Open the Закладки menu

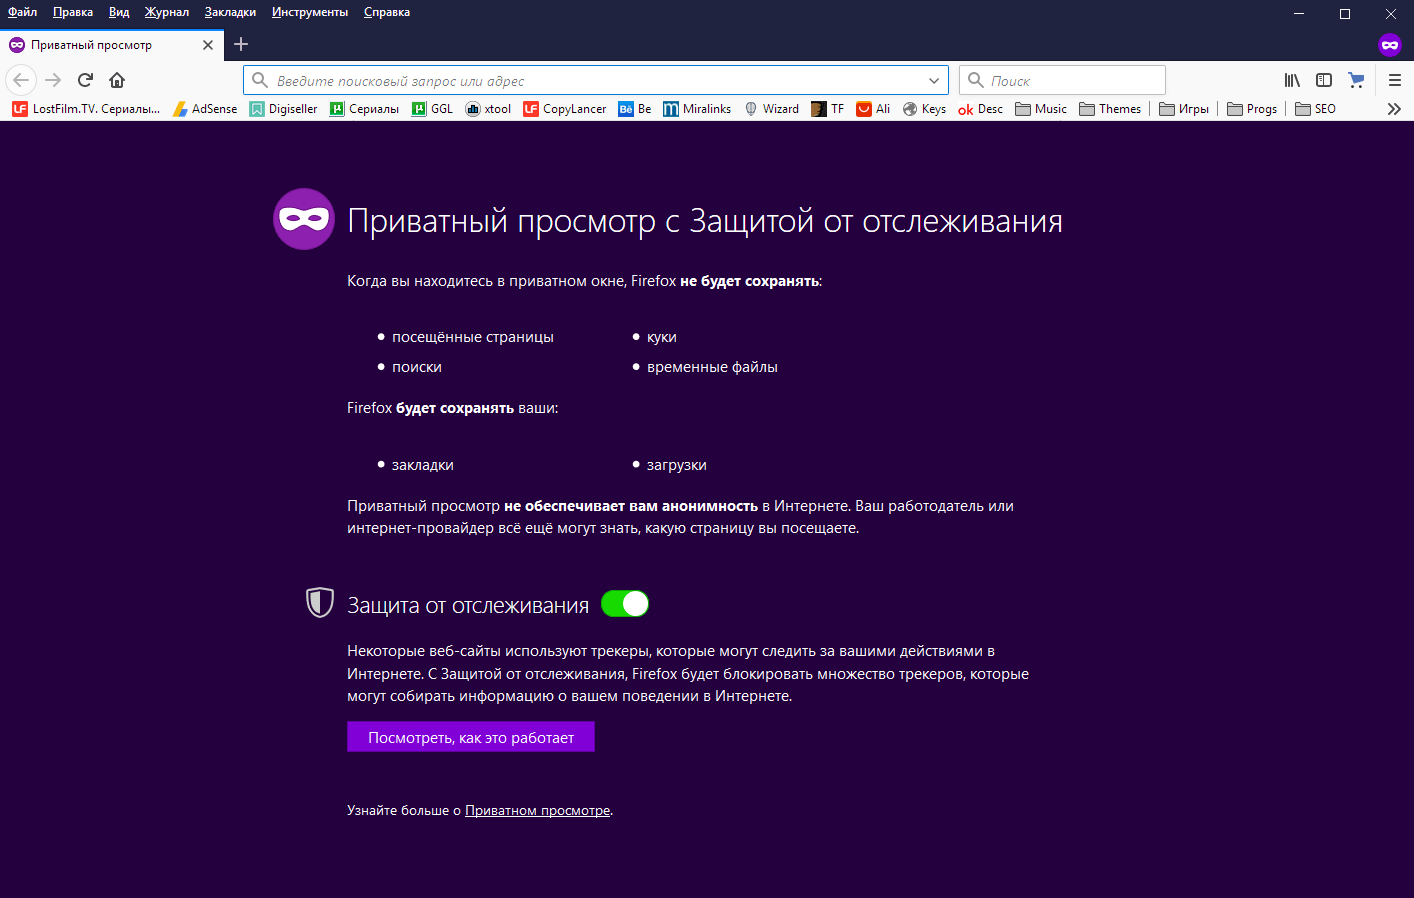pos(230,12)
